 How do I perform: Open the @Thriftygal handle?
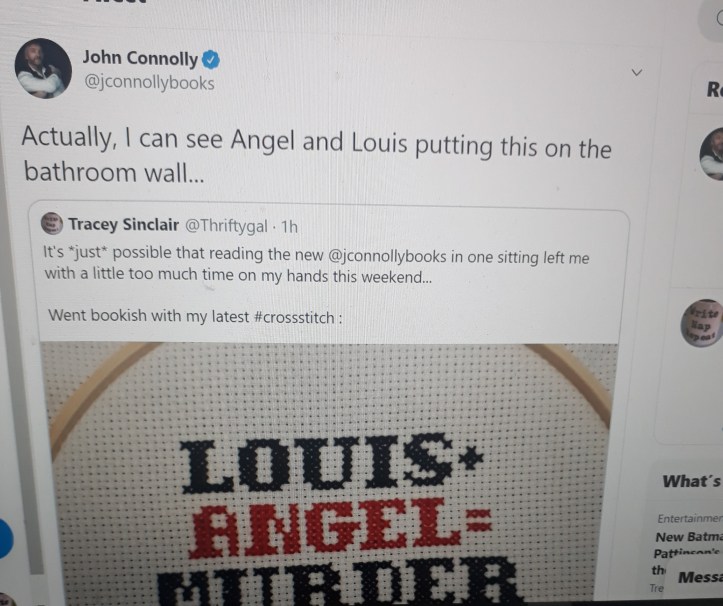[226, 226]
